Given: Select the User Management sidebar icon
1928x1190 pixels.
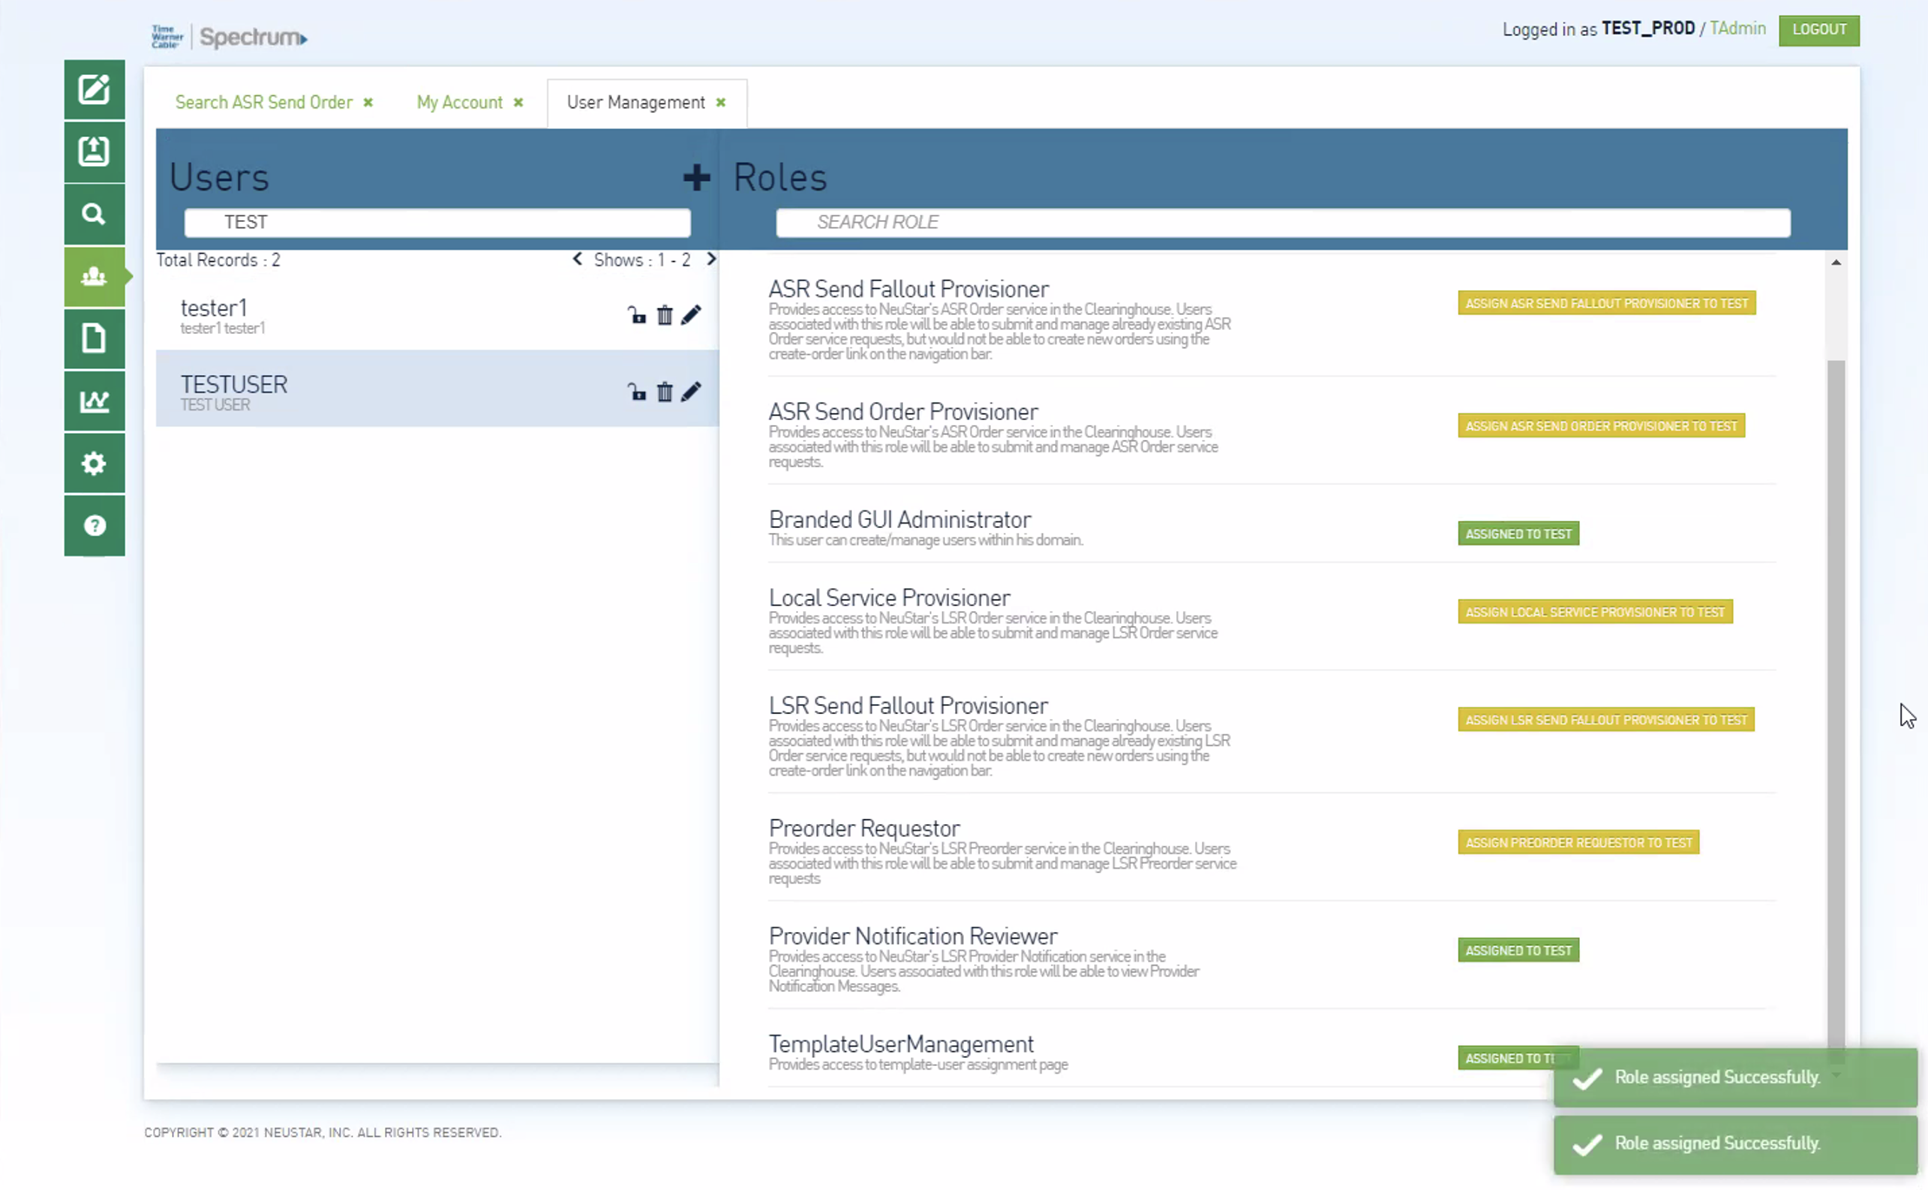Looking at the screenshot, I should [94, 276].
